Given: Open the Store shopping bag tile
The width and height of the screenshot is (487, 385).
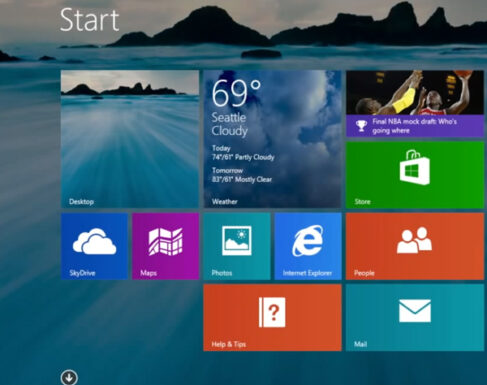Looking at the screenshot, I should point(415,175).
